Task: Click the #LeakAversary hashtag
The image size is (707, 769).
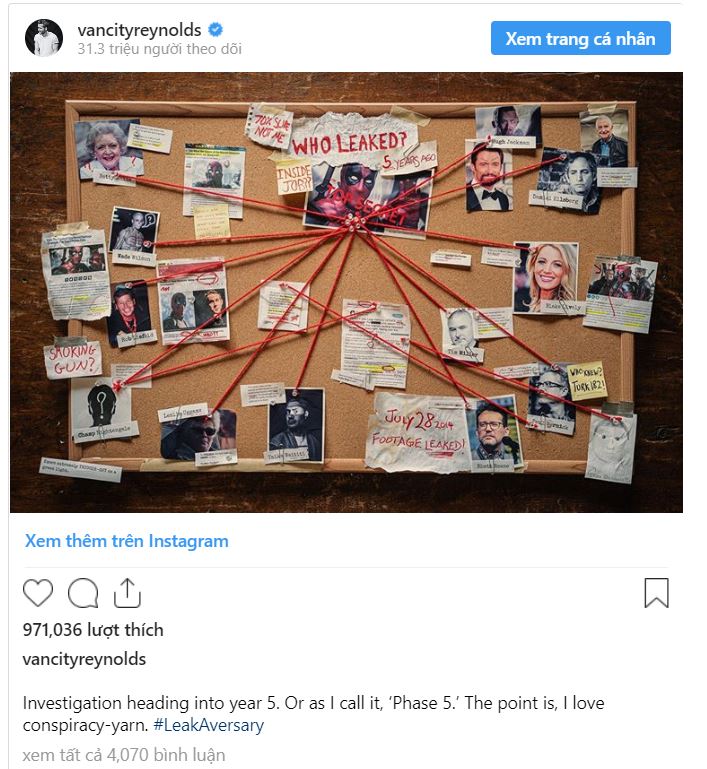Action: [208, 725]
